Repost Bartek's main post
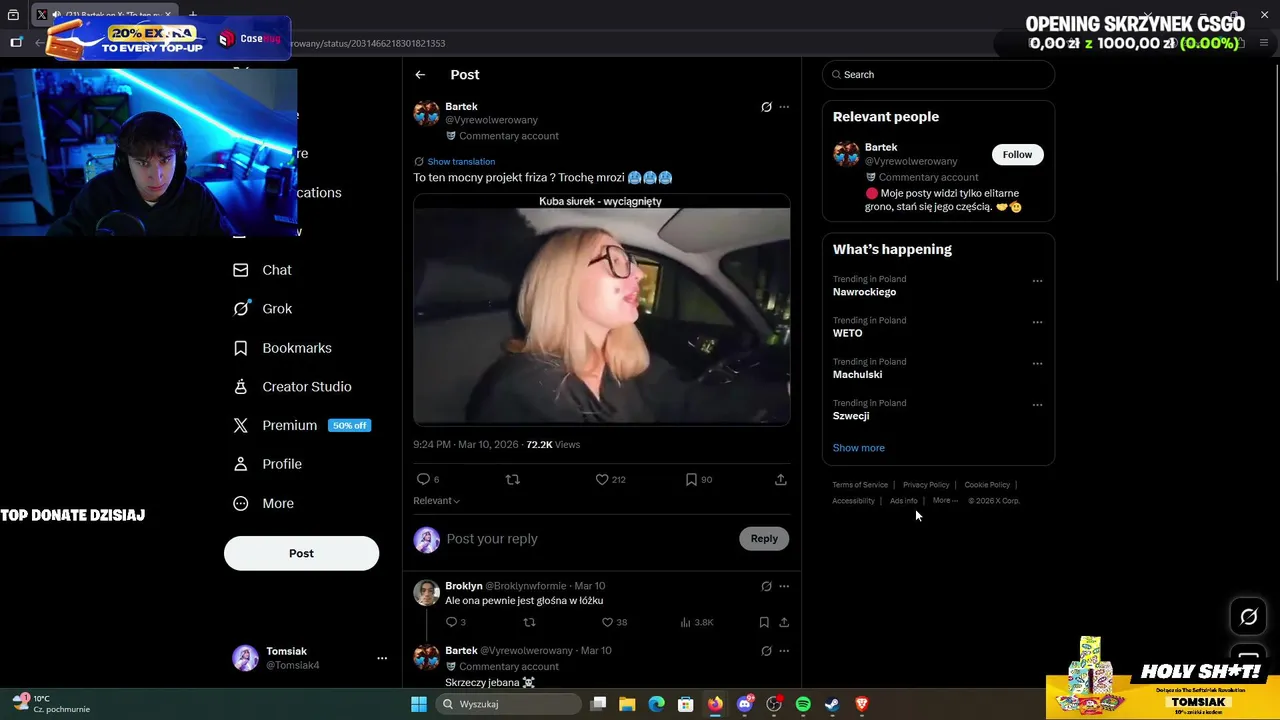This screenshot has height=720, width=1280. tap(513, 480)
